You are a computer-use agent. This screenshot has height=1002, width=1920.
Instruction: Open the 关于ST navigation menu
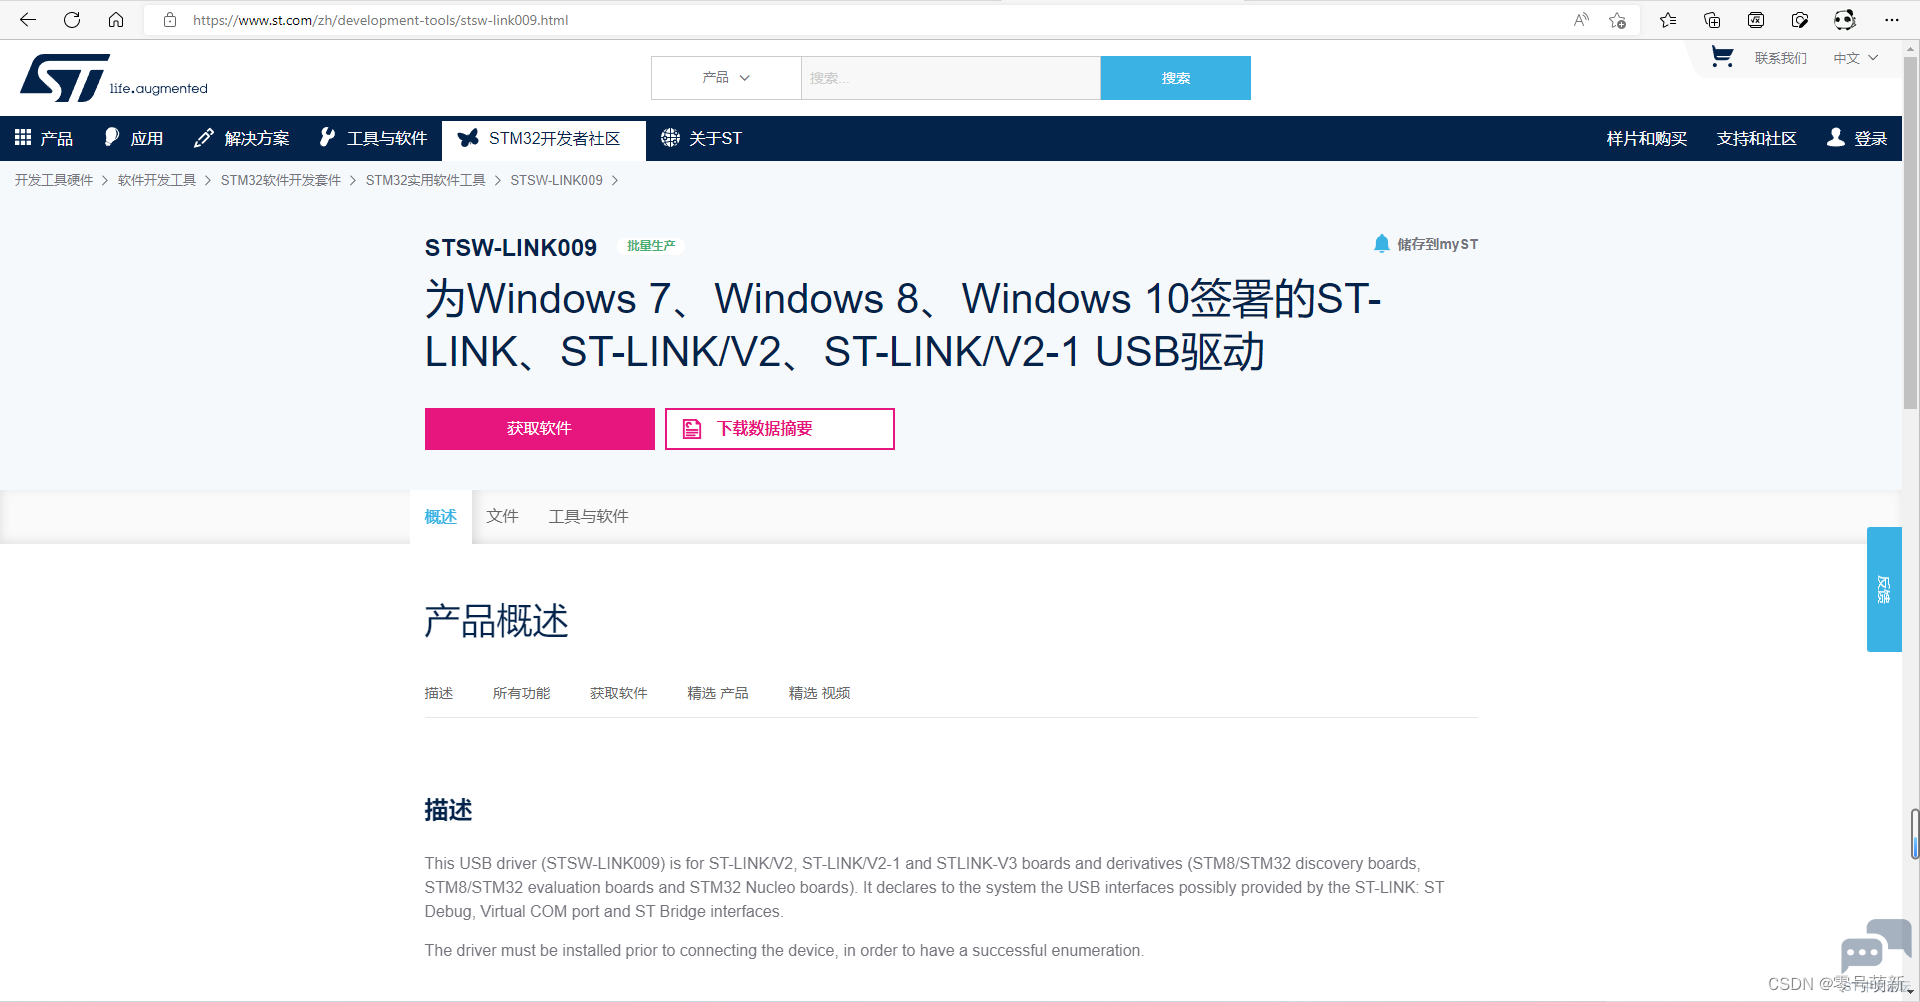click(701, 138)
